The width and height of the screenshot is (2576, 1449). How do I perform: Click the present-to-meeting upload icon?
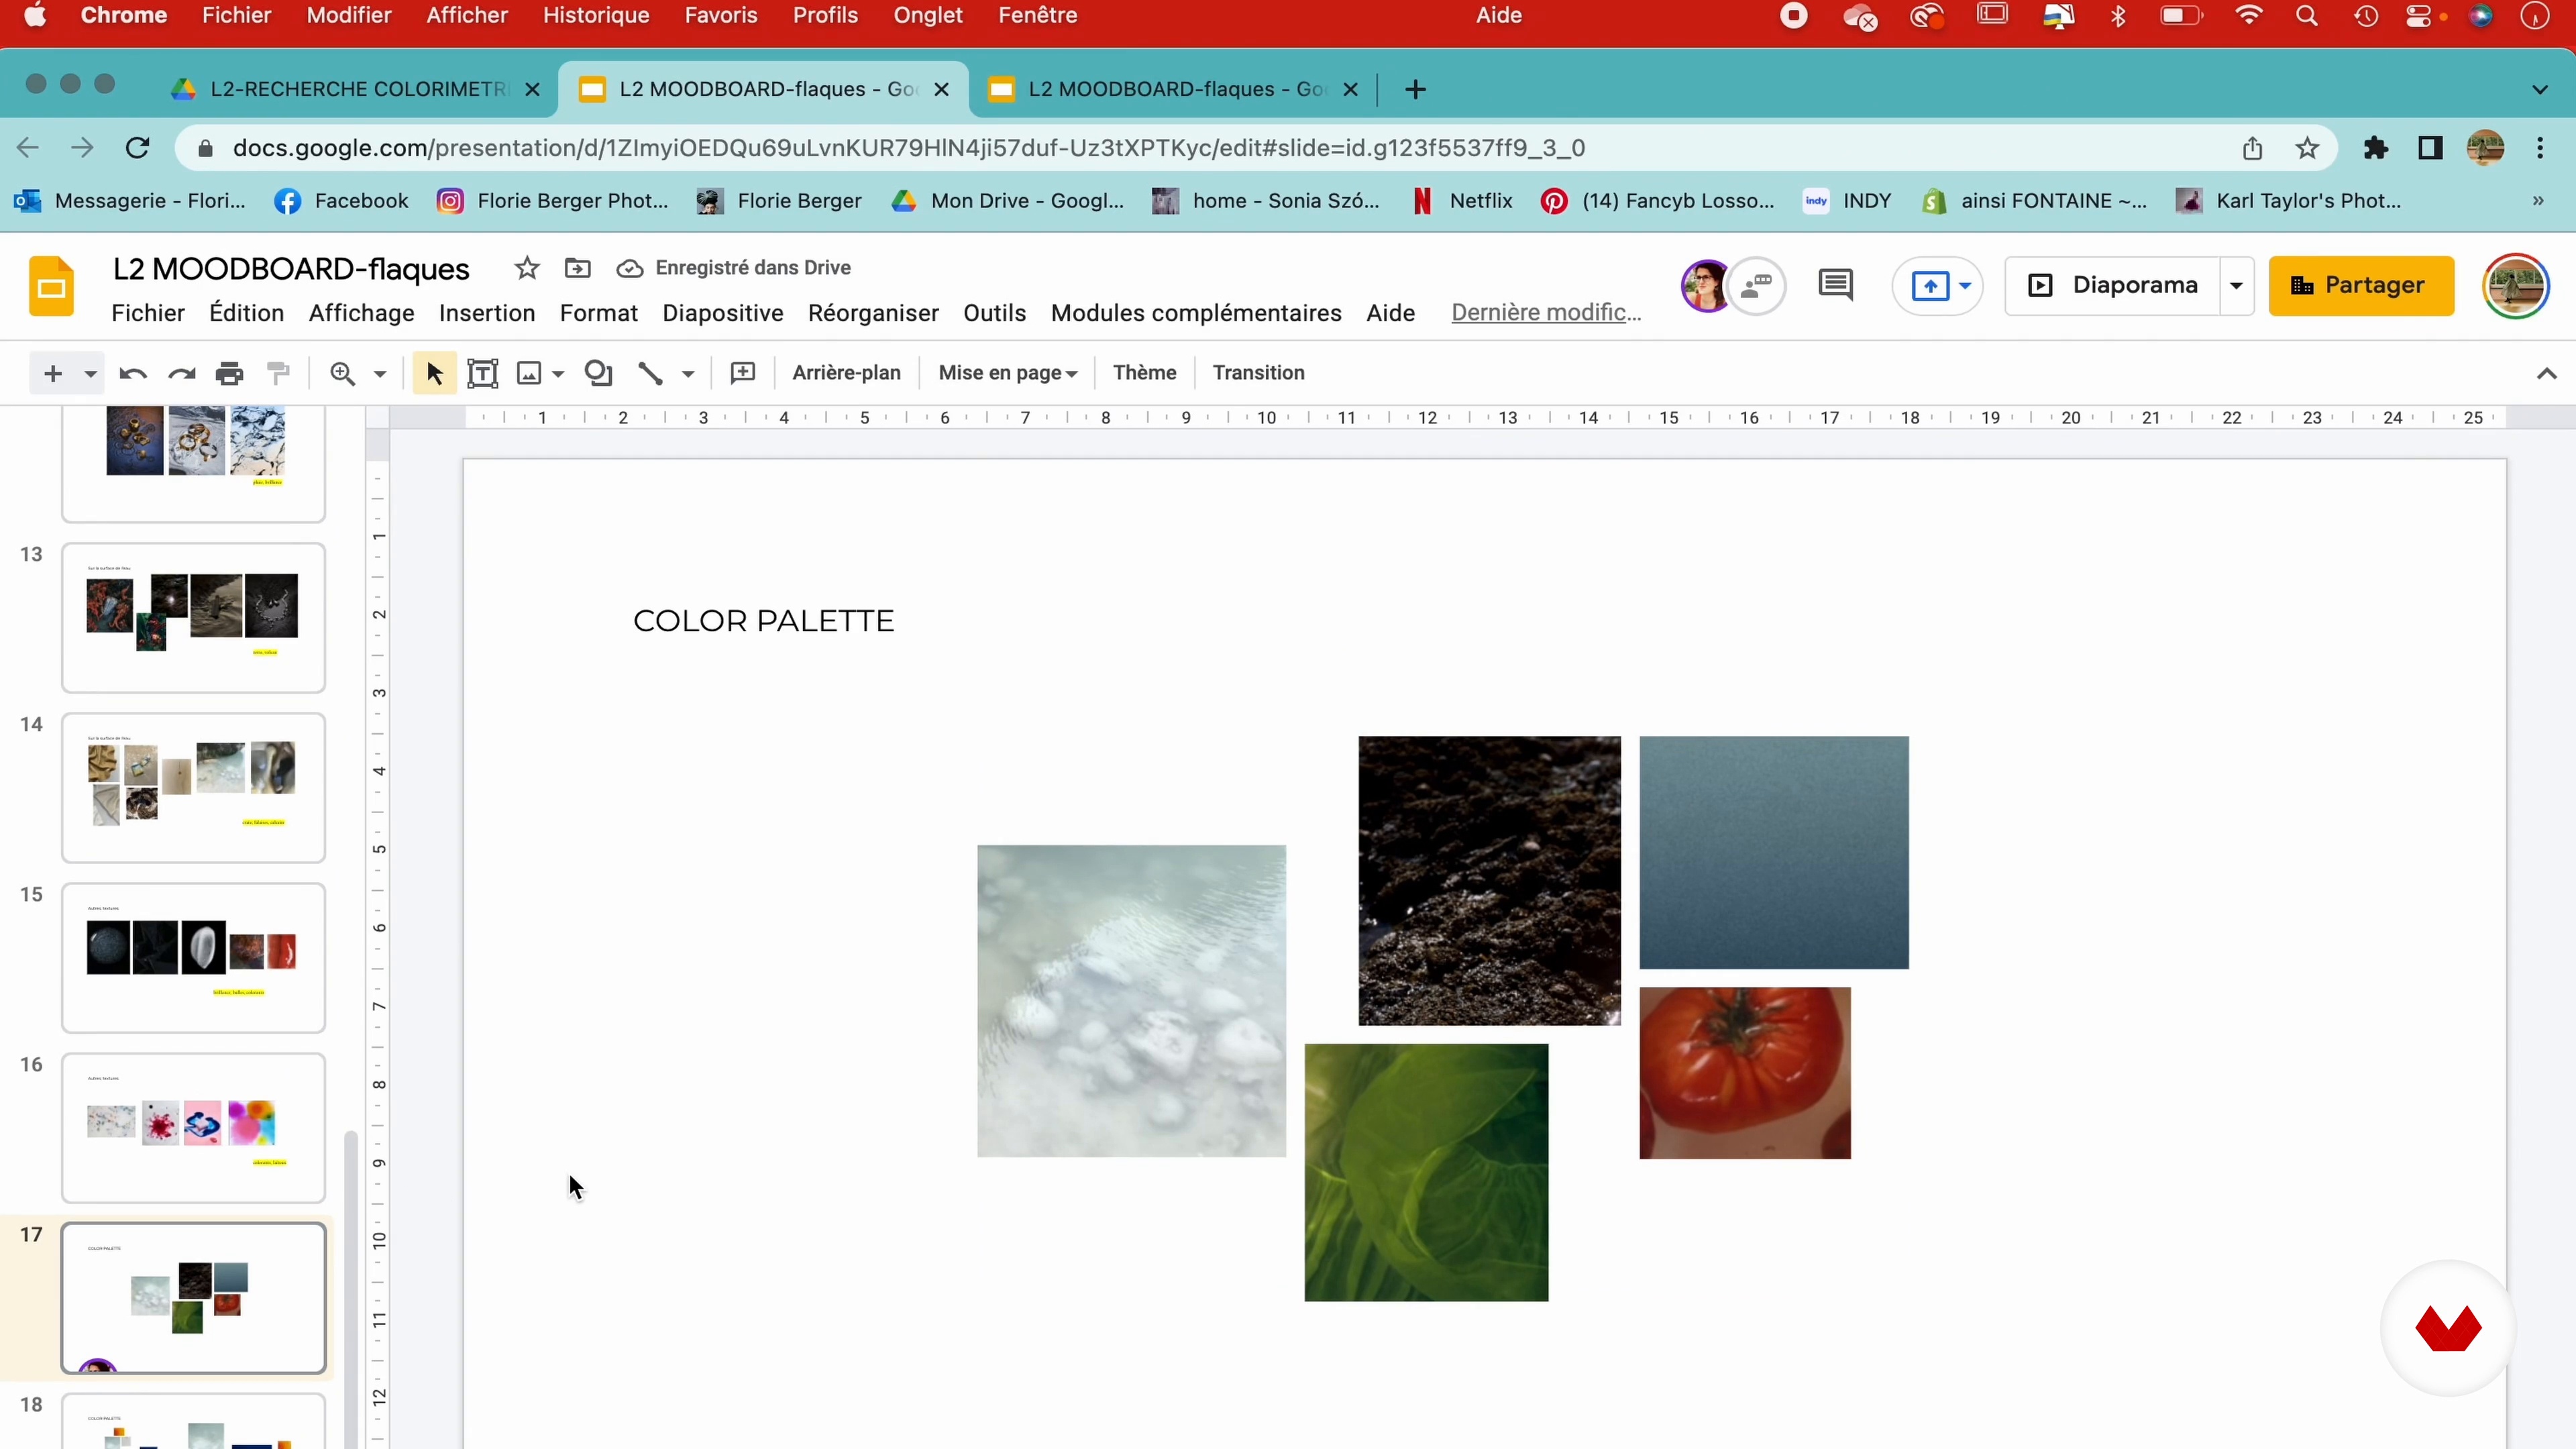click(x=1930, y=286)
